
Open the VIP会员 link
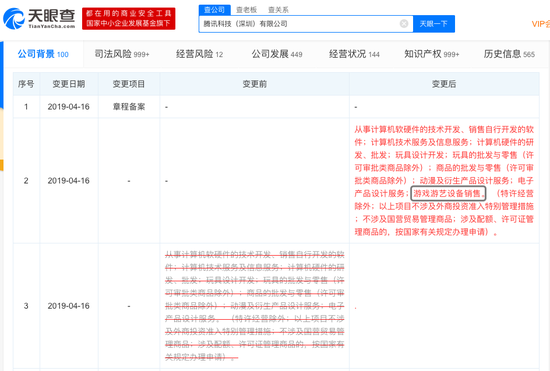(x=541, y=23)
